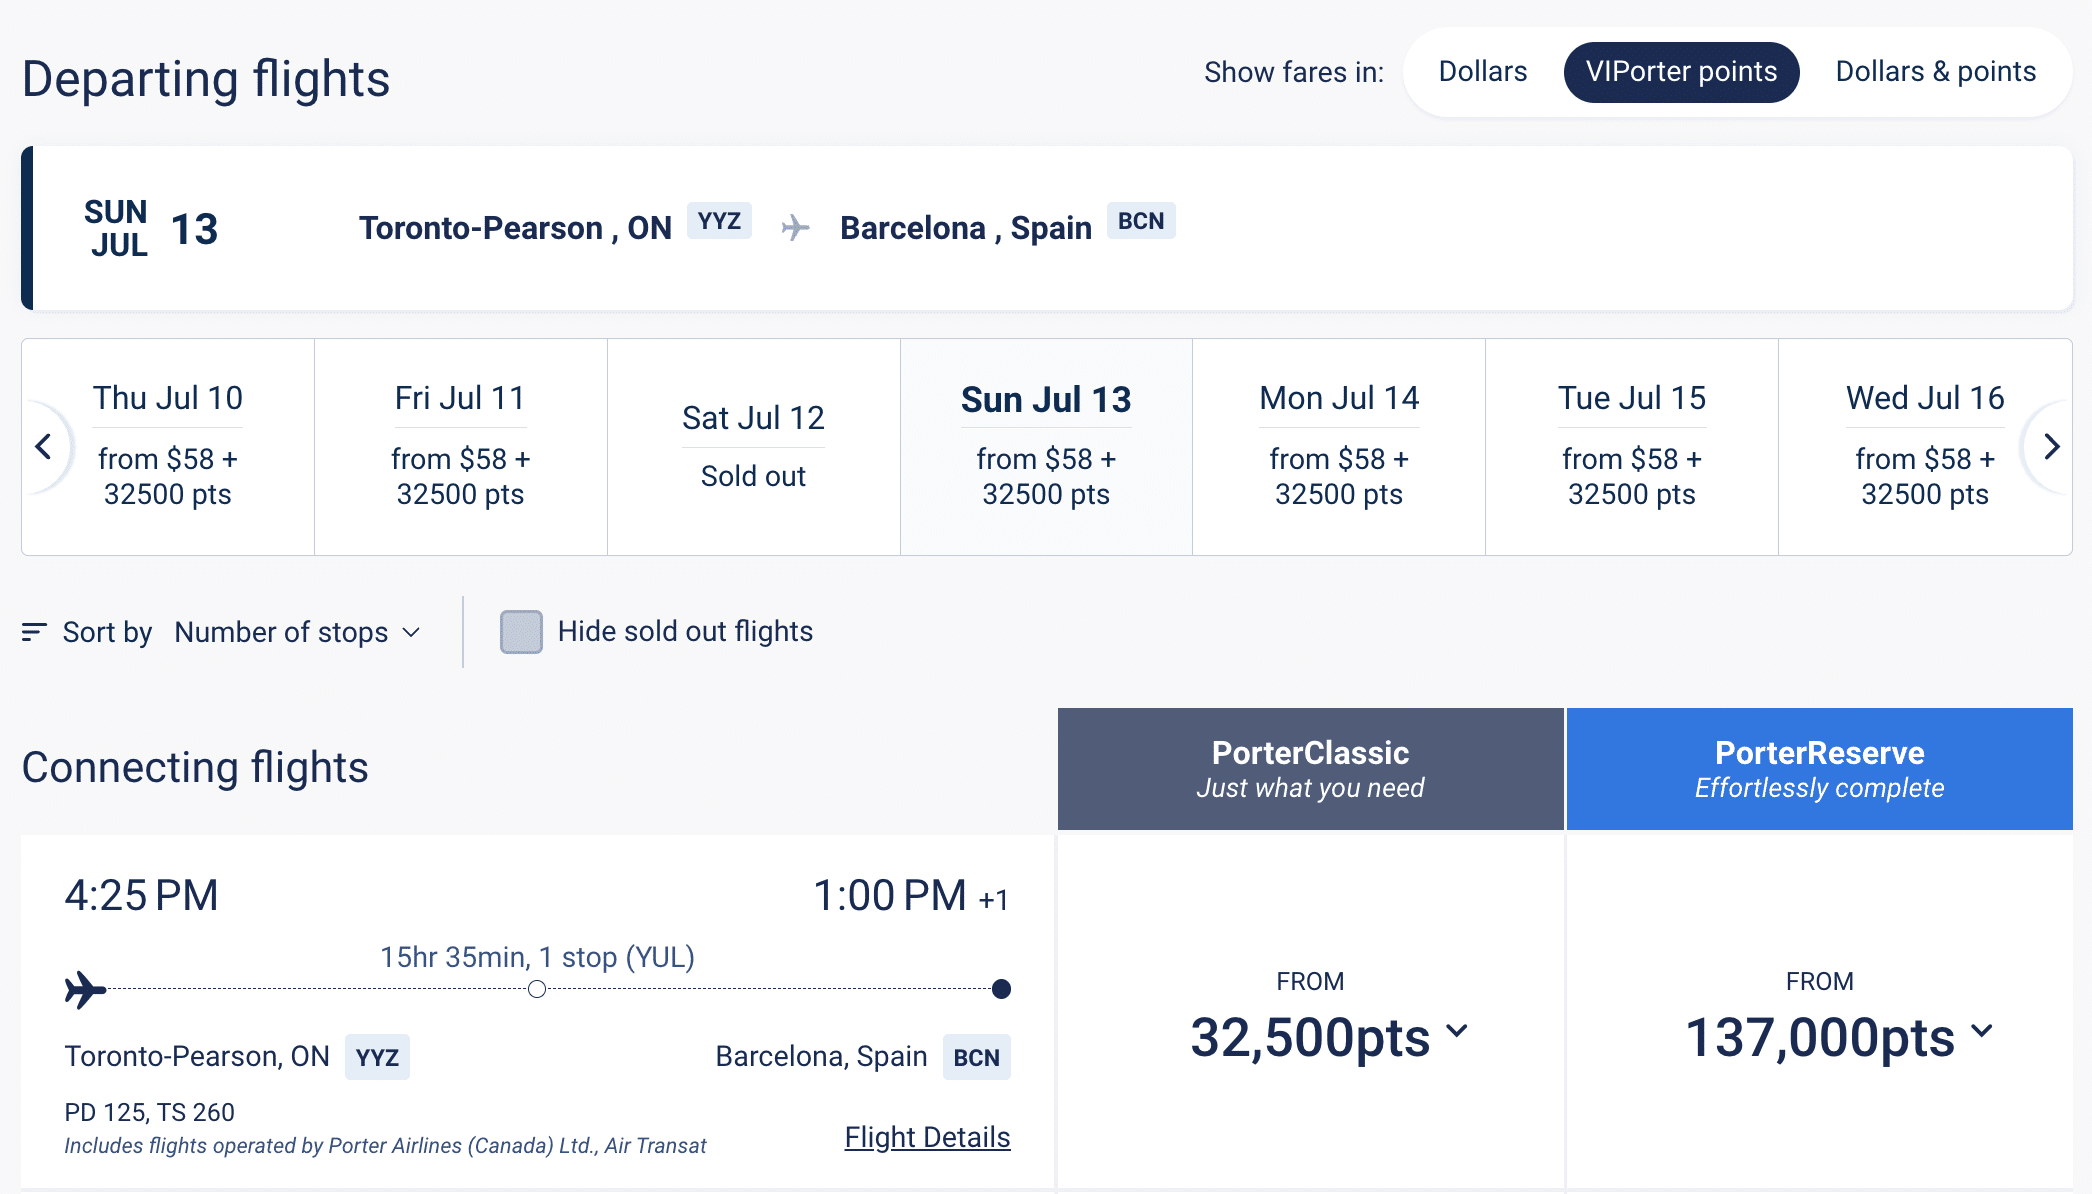Click the PorterReserve column header
2092x1194 pixels.
click(1819, 769)
